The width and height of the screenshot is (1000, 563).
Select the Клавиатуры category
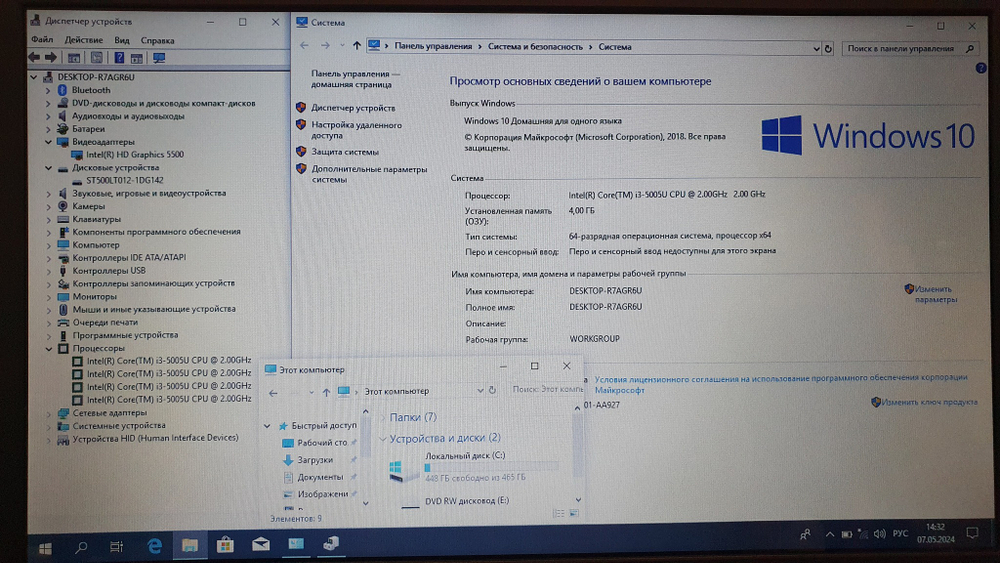click(96, 219)
